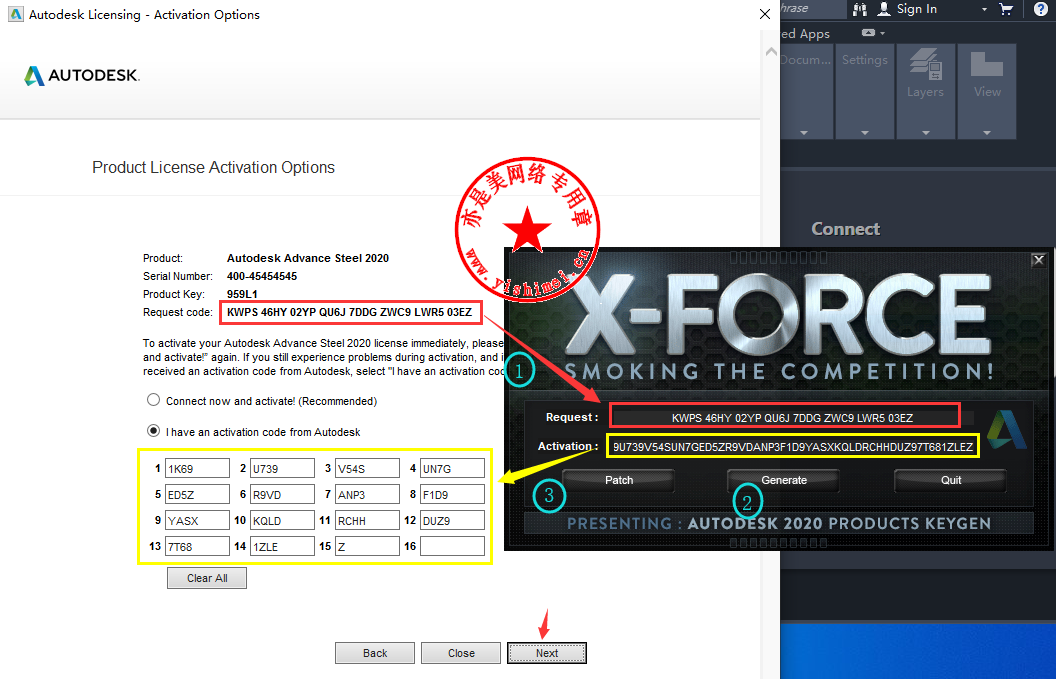Click the 'Product License Activation Options' heading
Image resolution: width=1056 pixels, height=679 pixels.
point(213,167)
